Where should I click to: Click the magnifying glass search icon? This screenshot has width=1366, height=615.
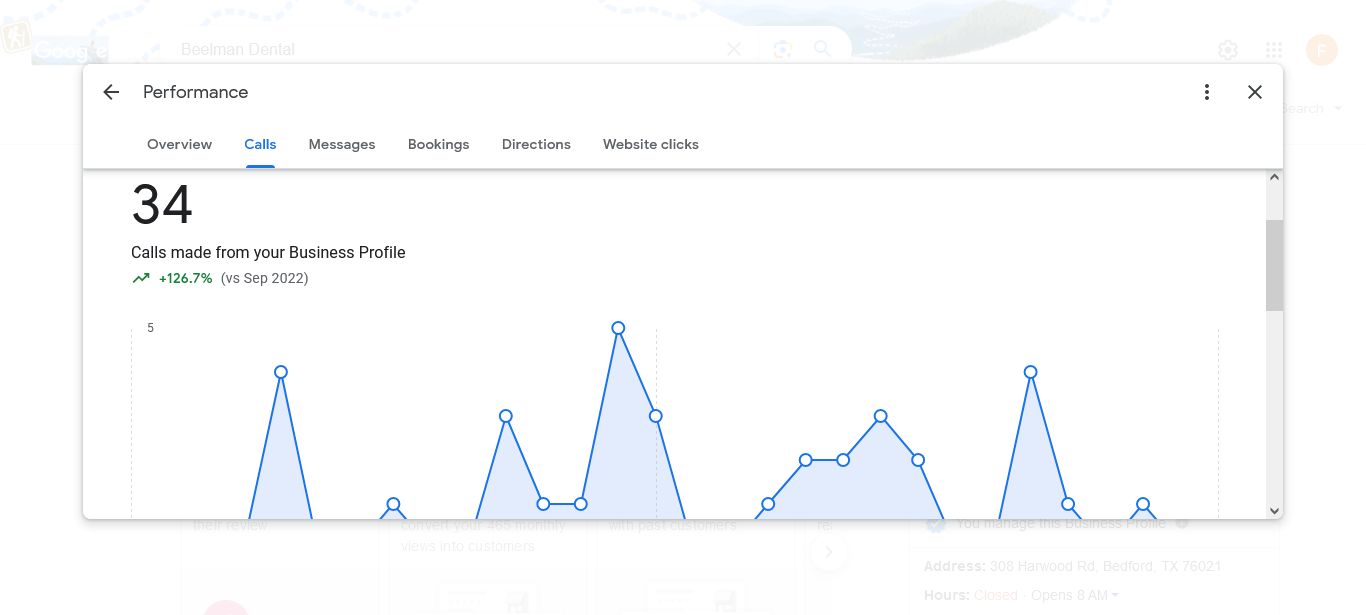(822, 49)
